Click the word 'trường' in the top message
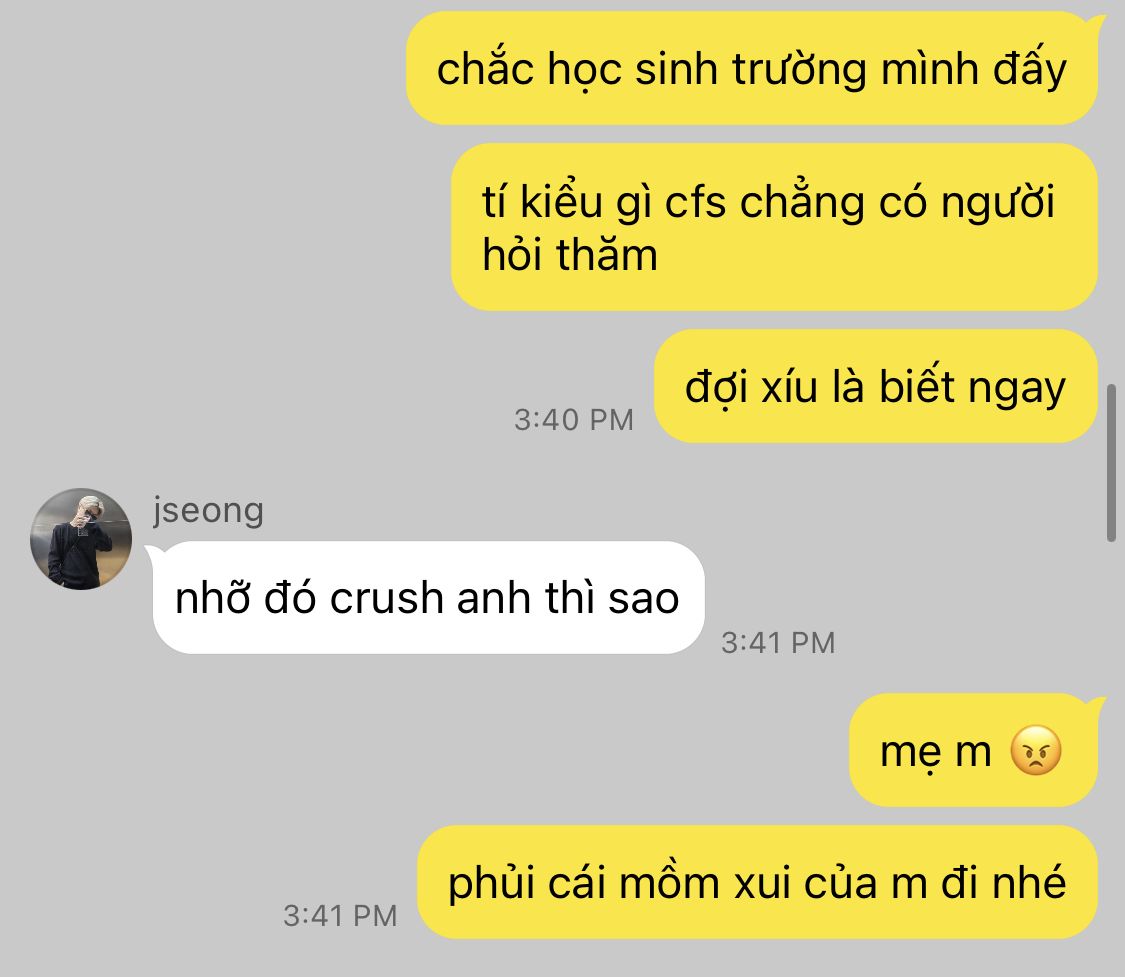 coord(799,71)
